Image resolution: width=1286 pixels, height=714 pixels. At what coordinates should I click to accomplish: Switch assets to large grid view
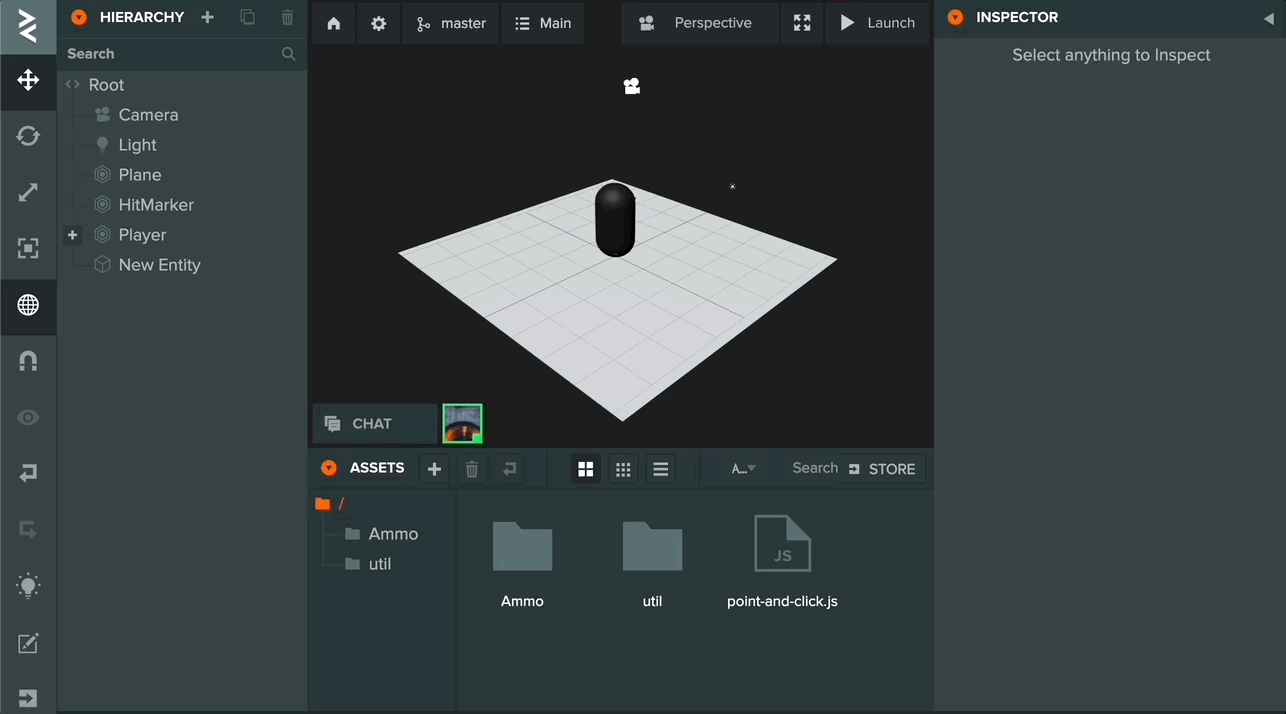[x=586, y=469]
